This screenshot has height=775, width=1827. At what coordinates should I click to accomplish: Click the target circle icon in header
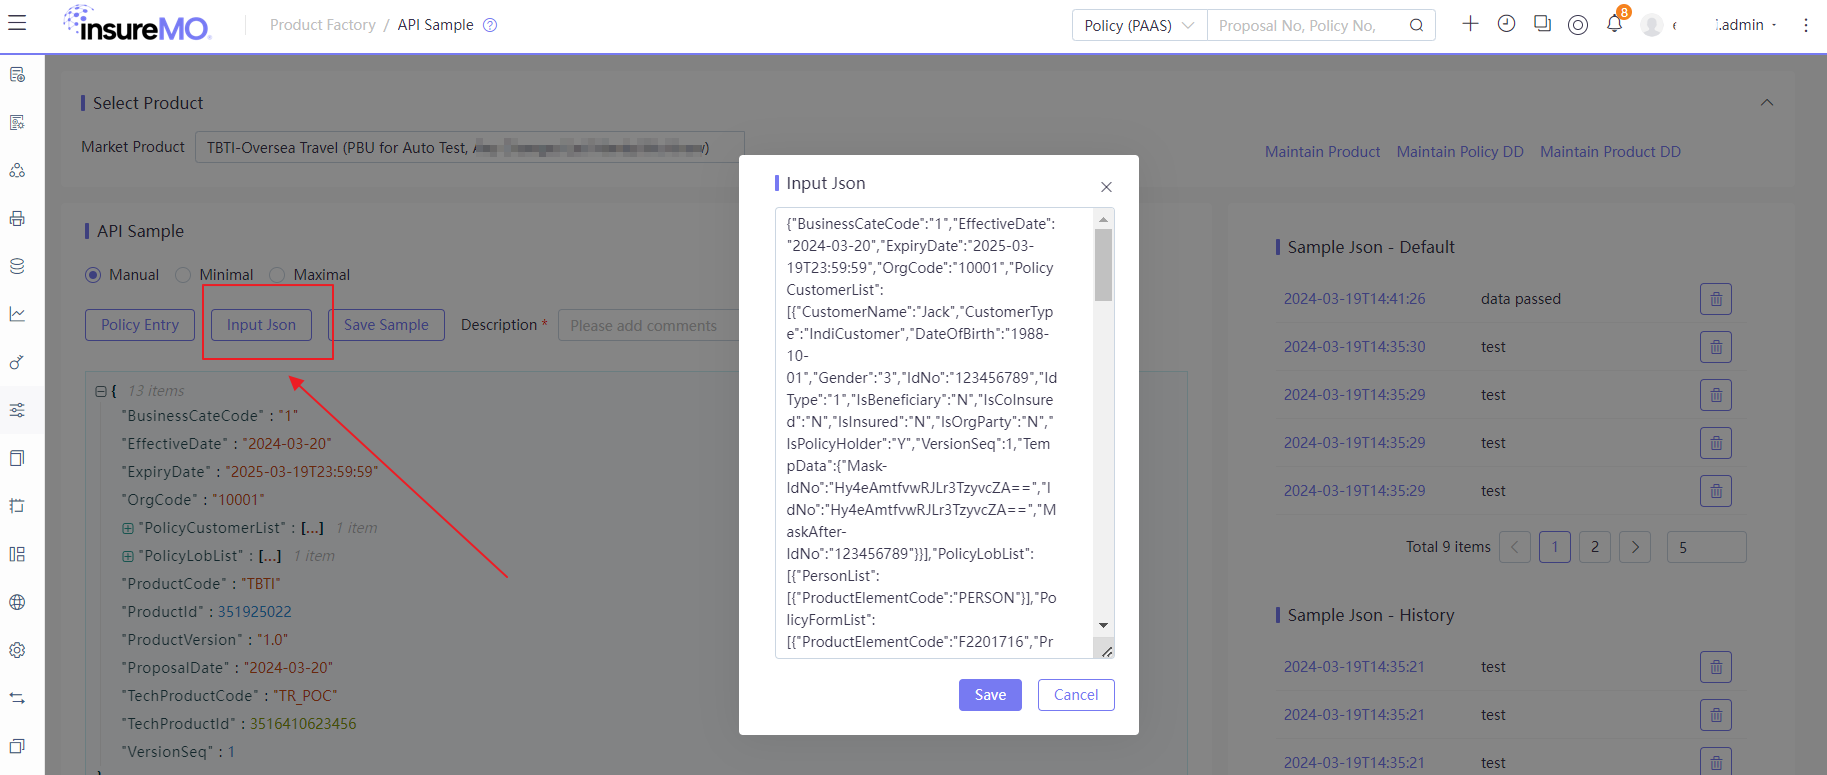click(1578, 25)
